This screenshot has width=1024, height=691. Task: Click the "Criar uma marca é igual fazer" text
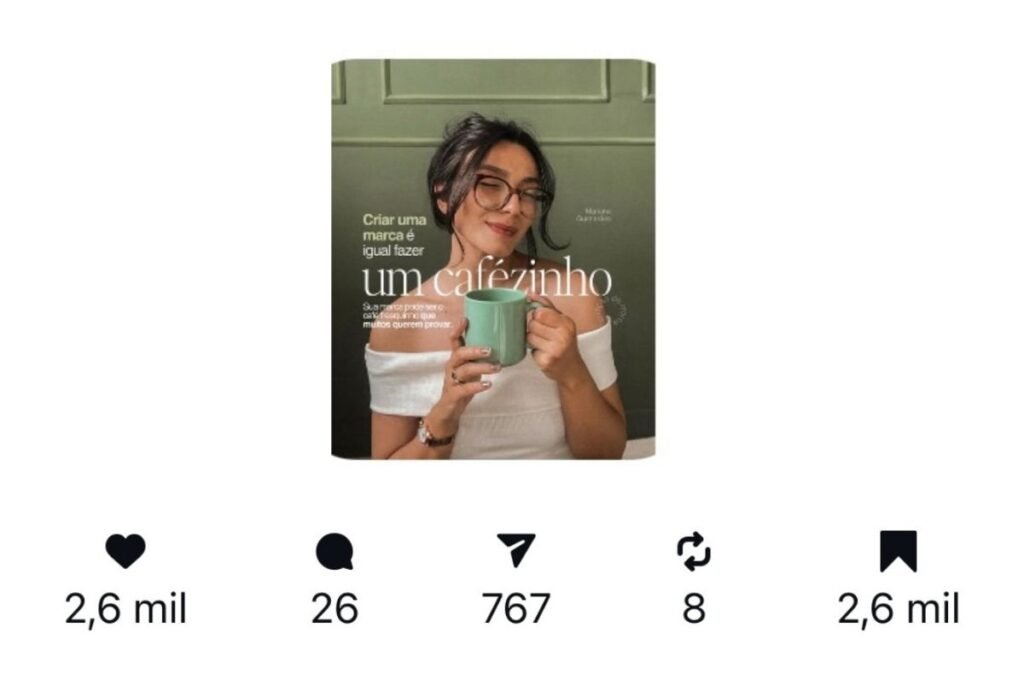(x=394, y=235)
